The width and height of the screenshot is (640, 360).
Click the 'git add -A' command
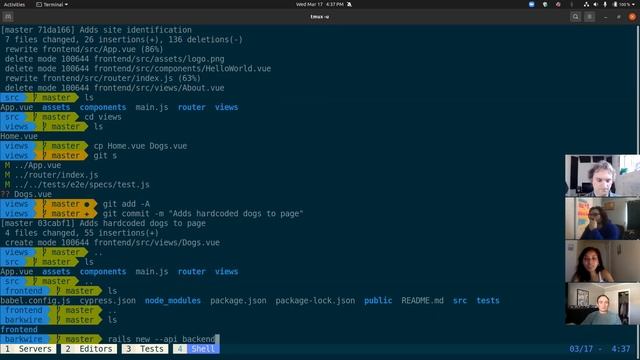tap(126, 204)
